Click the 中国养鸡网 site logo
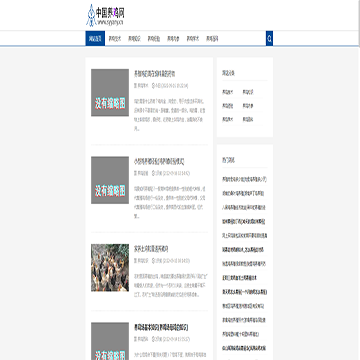360x360 pixels. [x=105, y=15]
